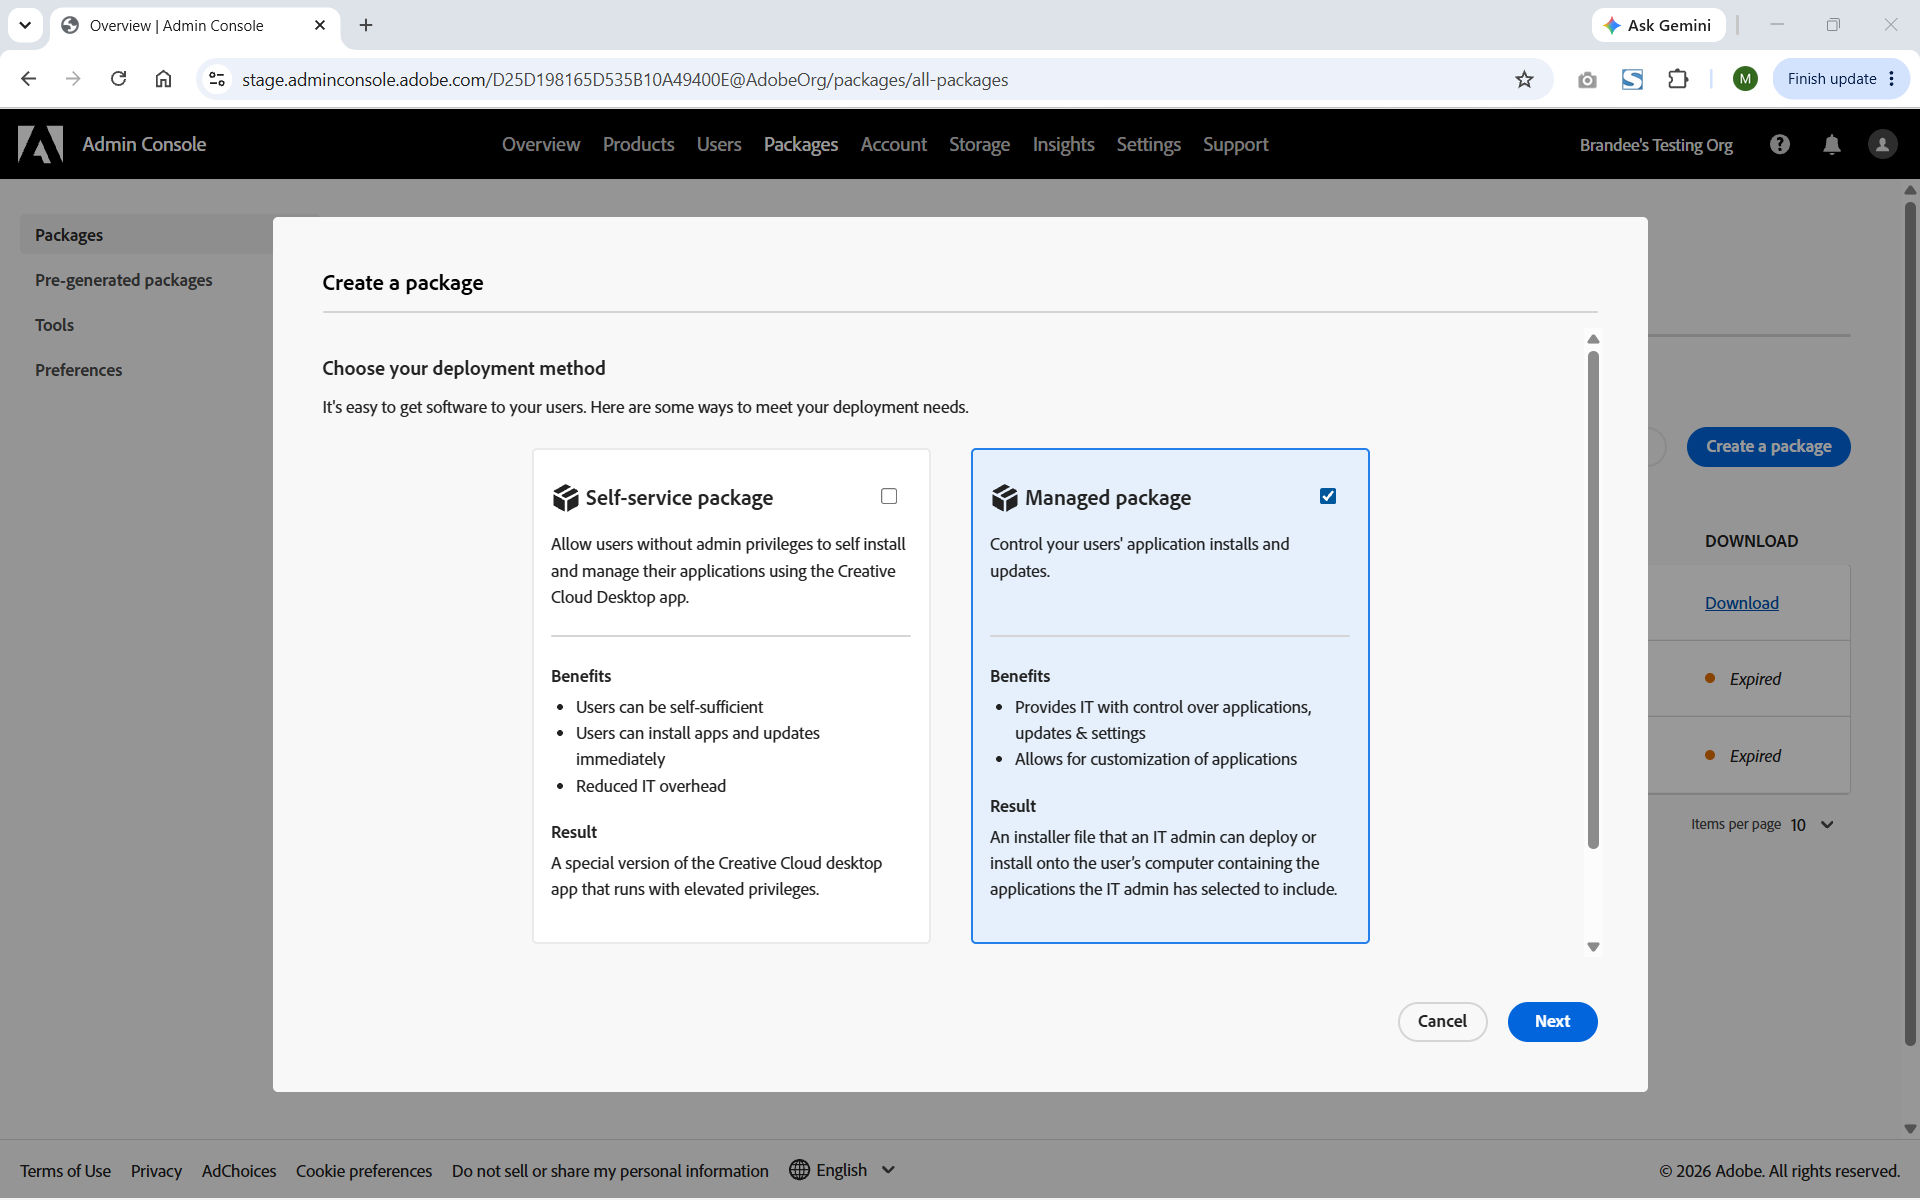
Task: Uncheck the Managed package checkbox
Action: [1328, 496]
